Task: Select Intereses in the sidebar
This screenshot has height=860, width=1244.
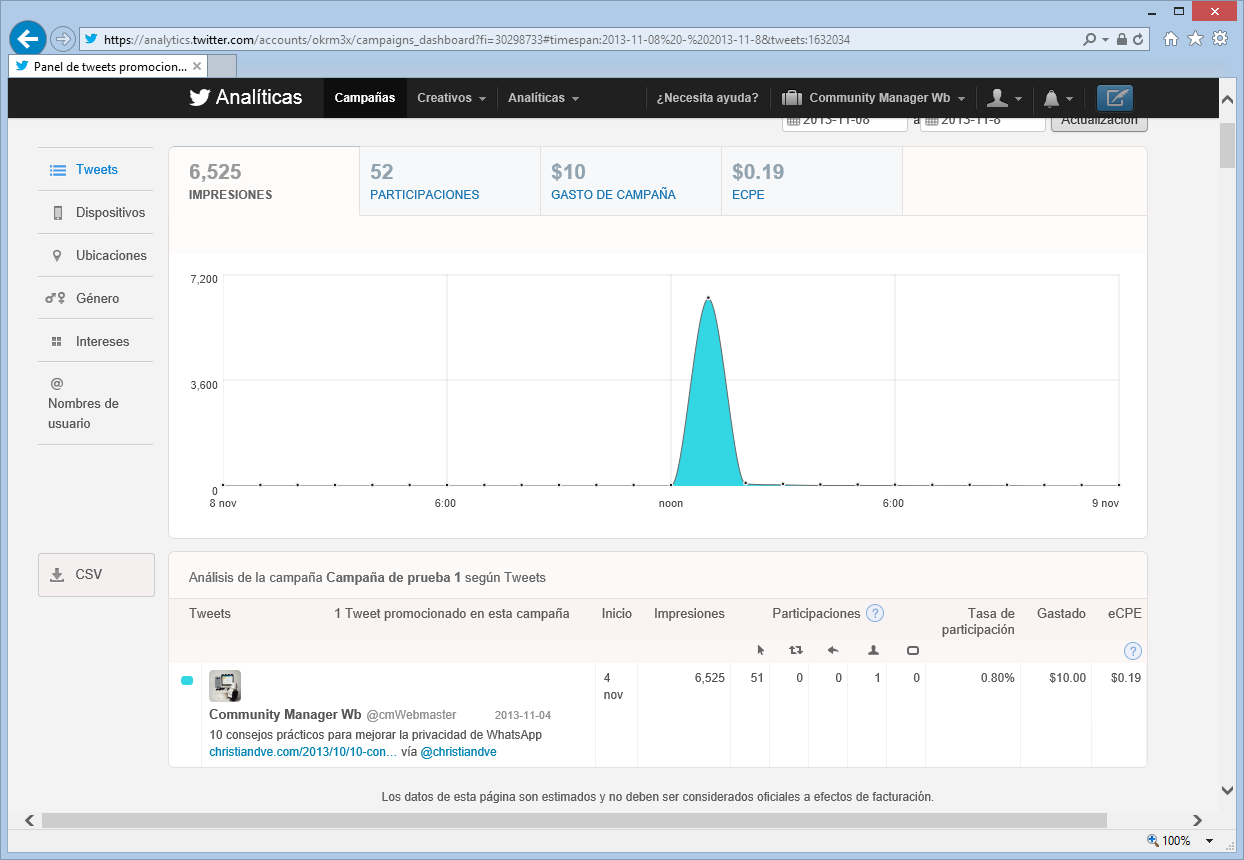Action: pos(96,342)
